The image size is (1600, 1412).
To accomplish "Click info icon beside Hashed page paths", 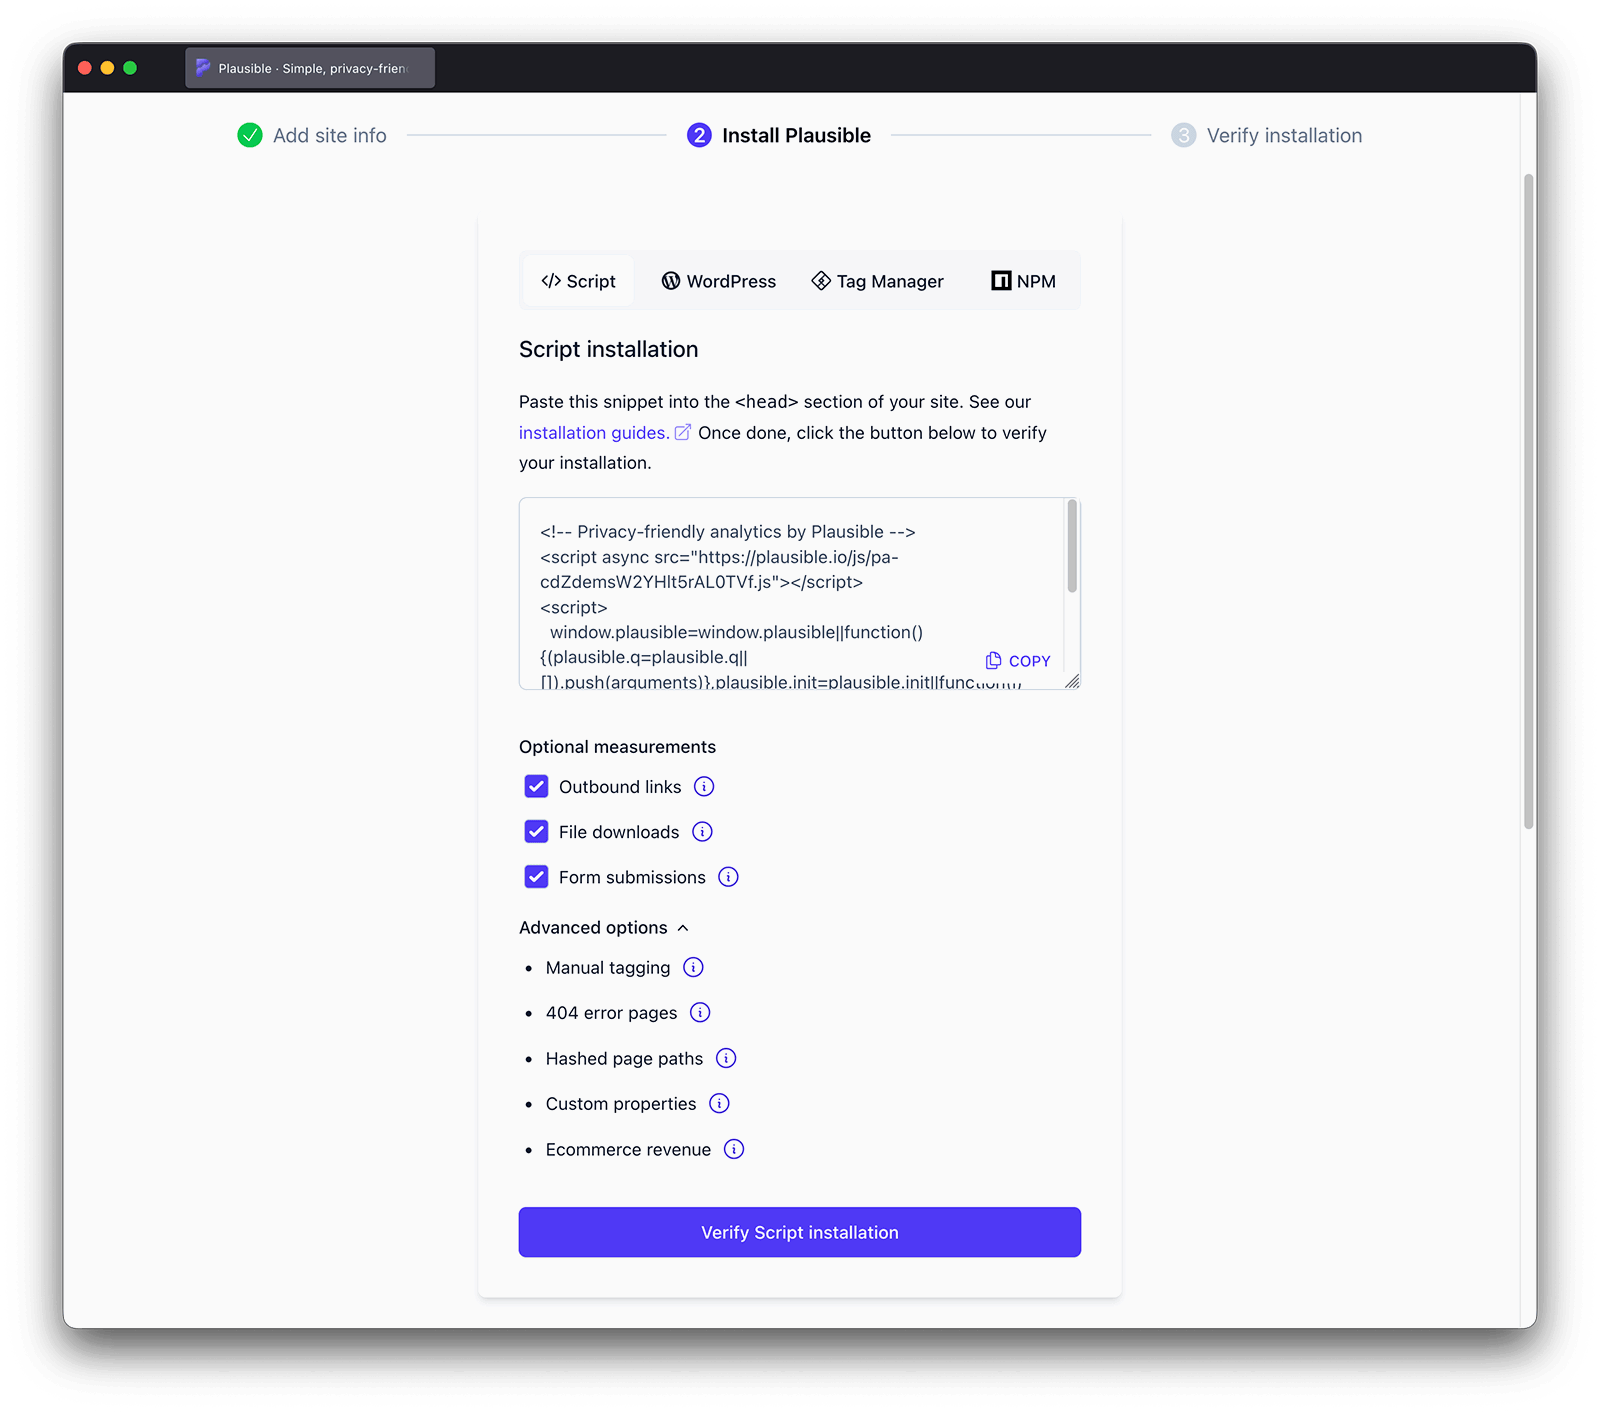I will 726,1058.
